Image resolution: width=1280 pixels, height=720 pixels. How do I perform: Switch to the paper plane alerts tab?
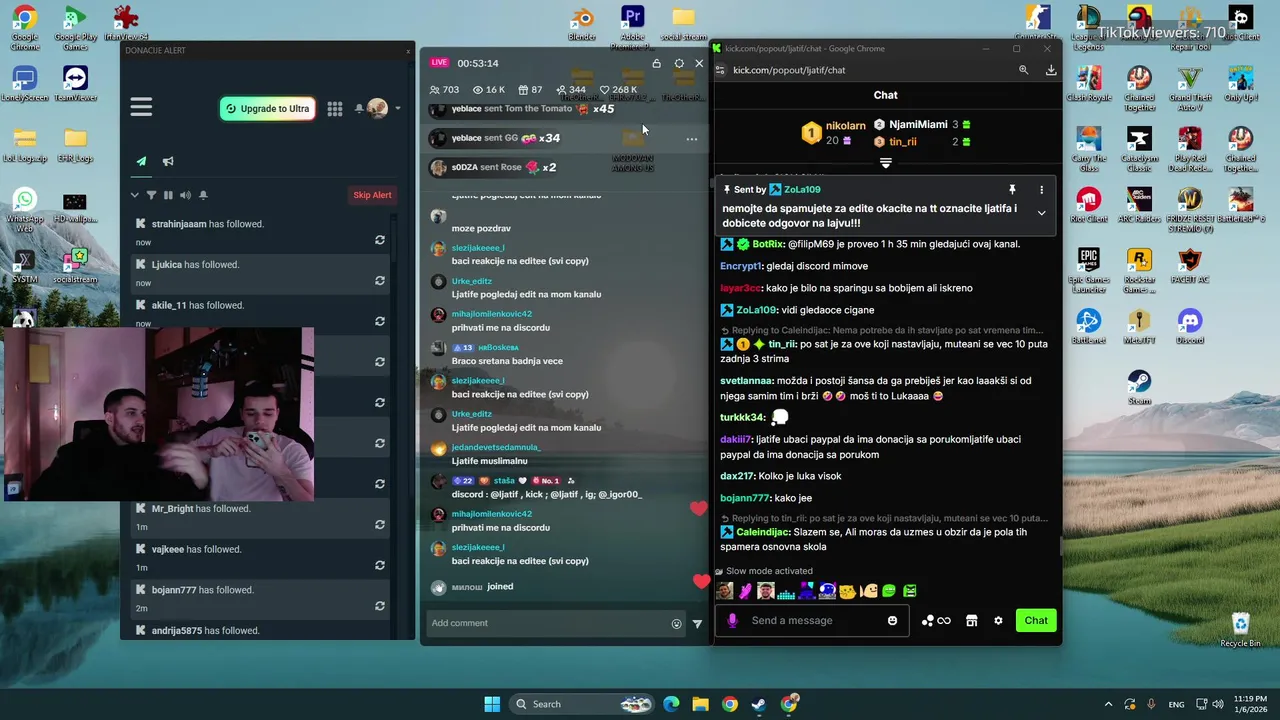141,161
